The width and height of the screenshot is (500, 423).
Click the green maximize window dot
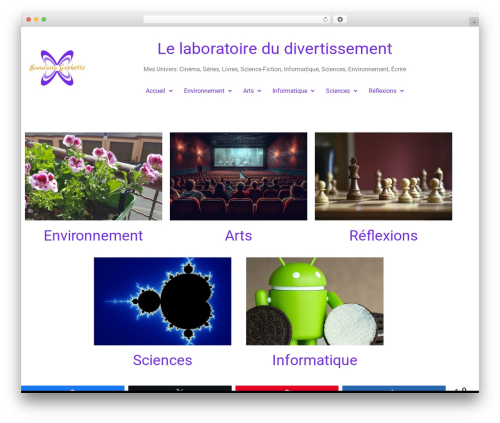(44, 20)
